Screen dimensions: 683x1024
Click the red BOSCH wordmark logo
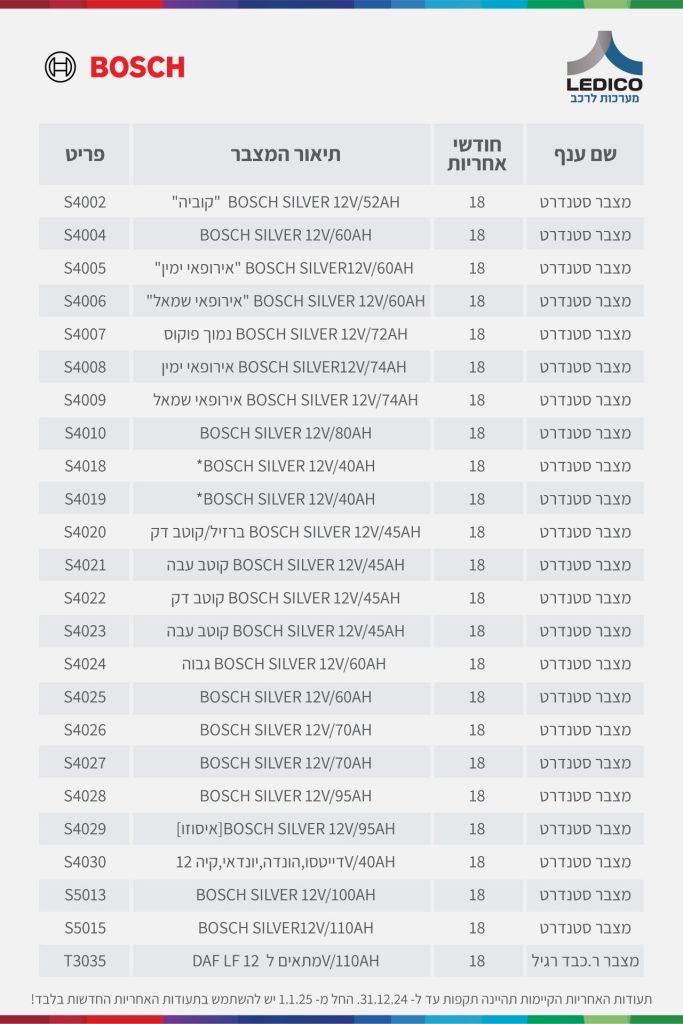(x=137, y=67)
